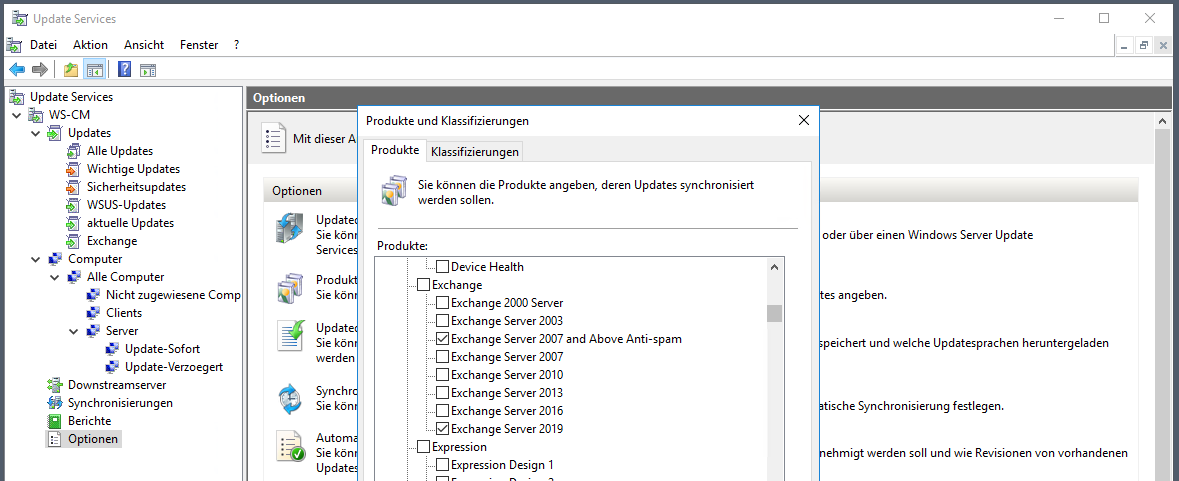Uncheck Exchange Server 2007 and Above Anti-spam
The width and height of the screenshot is (1179, 481).
point(442,339)
